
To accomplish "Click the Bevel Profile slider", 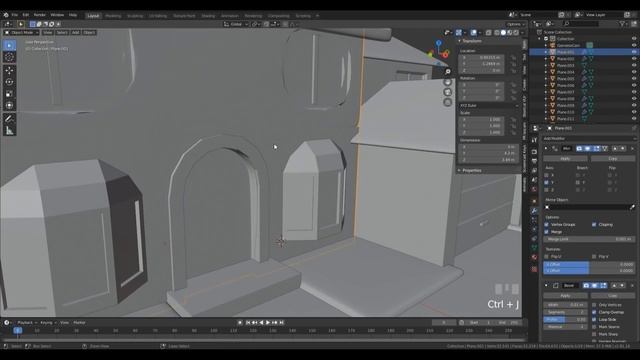I will 565,320.
